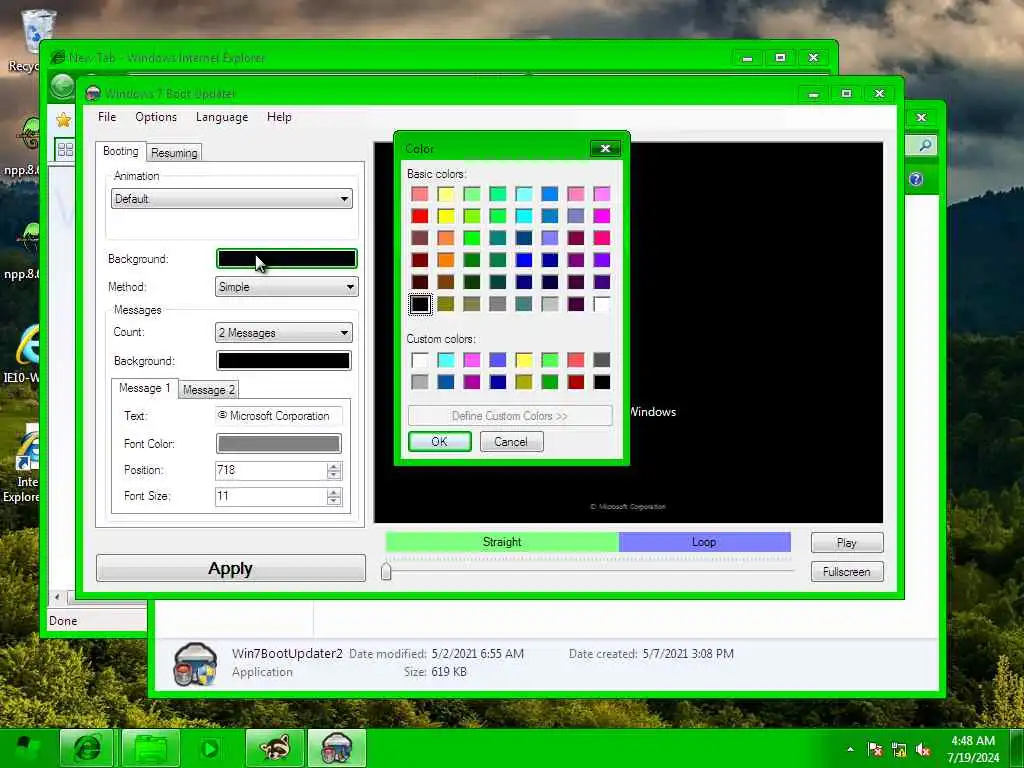Open the Action Center flag tray icon
This screenshot has height=768, width=1024.
[875, 749]
